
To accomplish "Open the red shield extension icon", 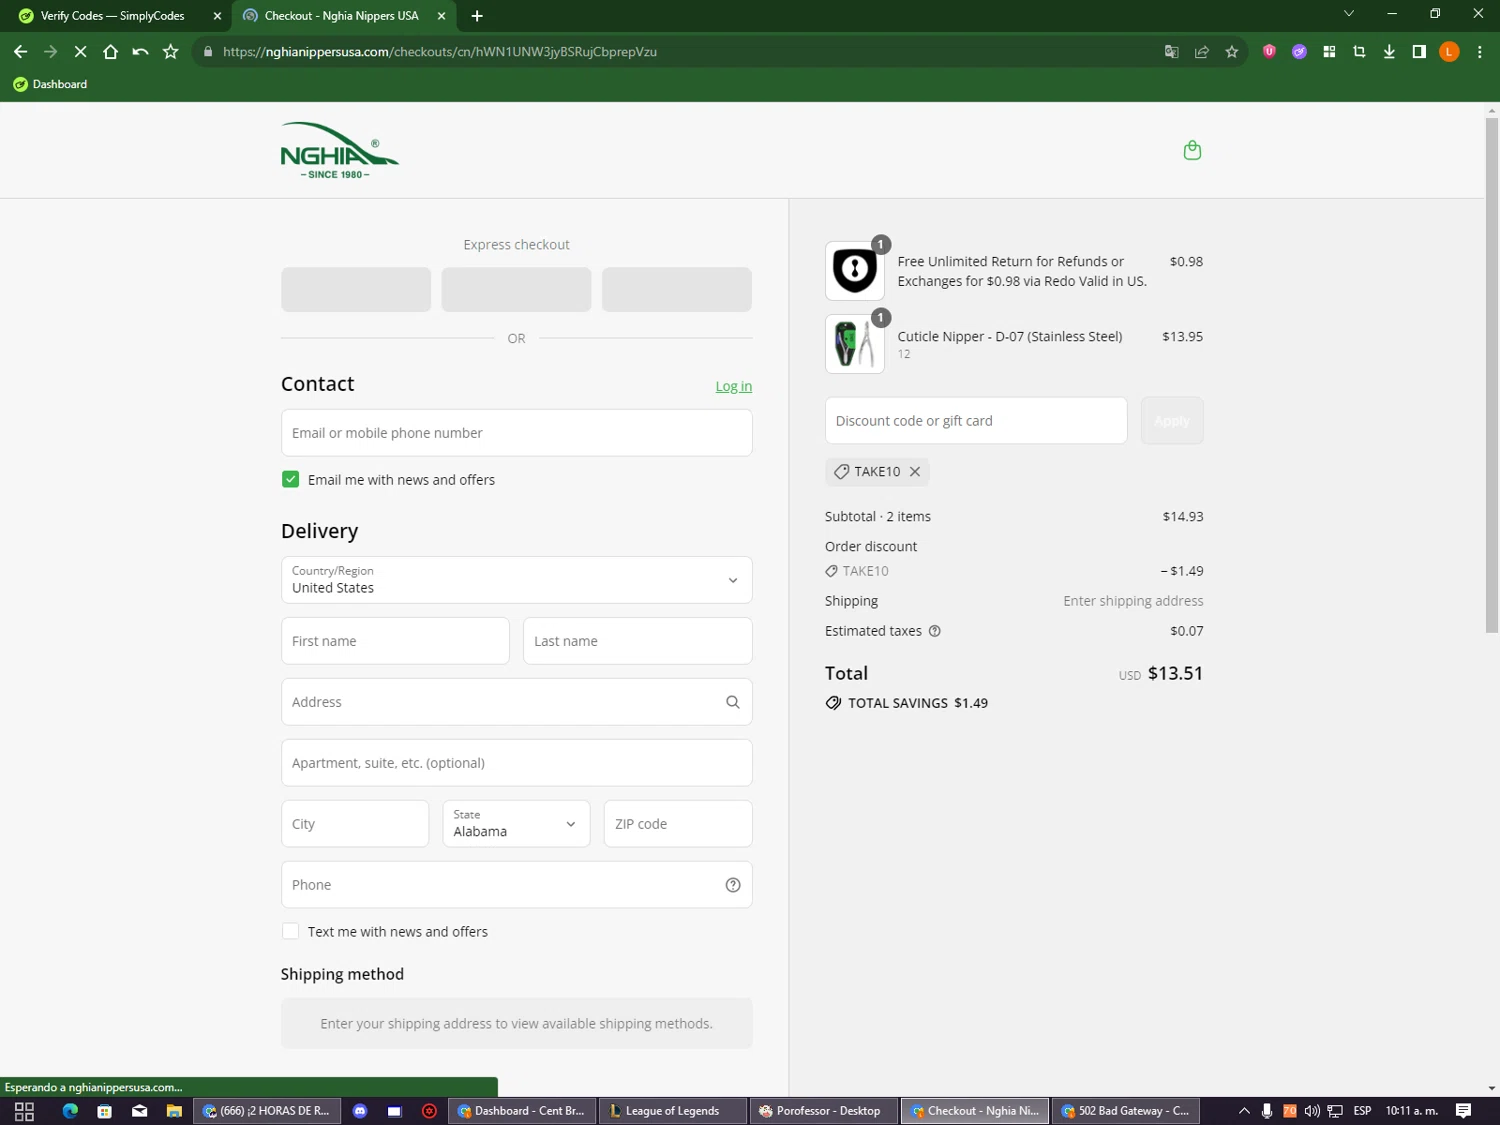I will (x=1269, y=52).
